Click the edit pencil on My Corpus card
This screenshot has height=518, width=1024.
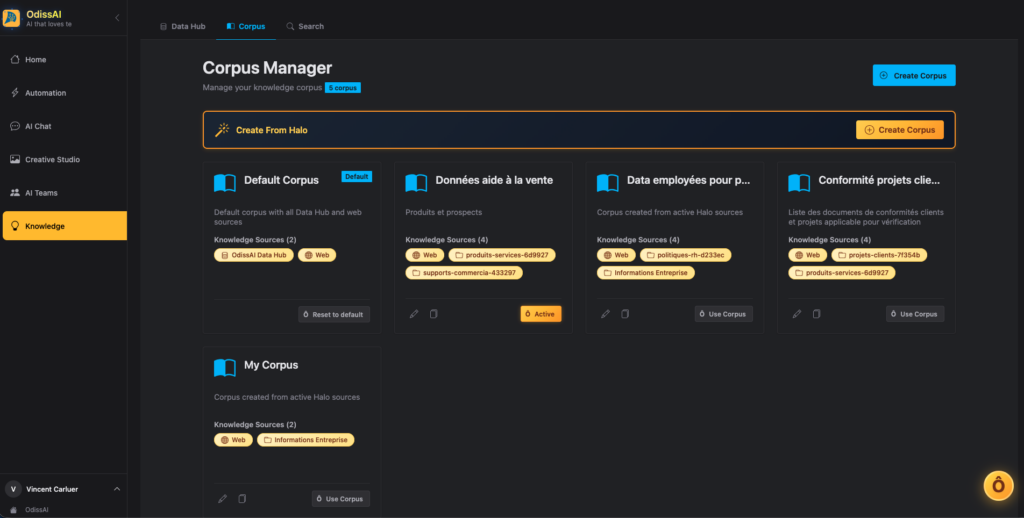click(222, 499)
